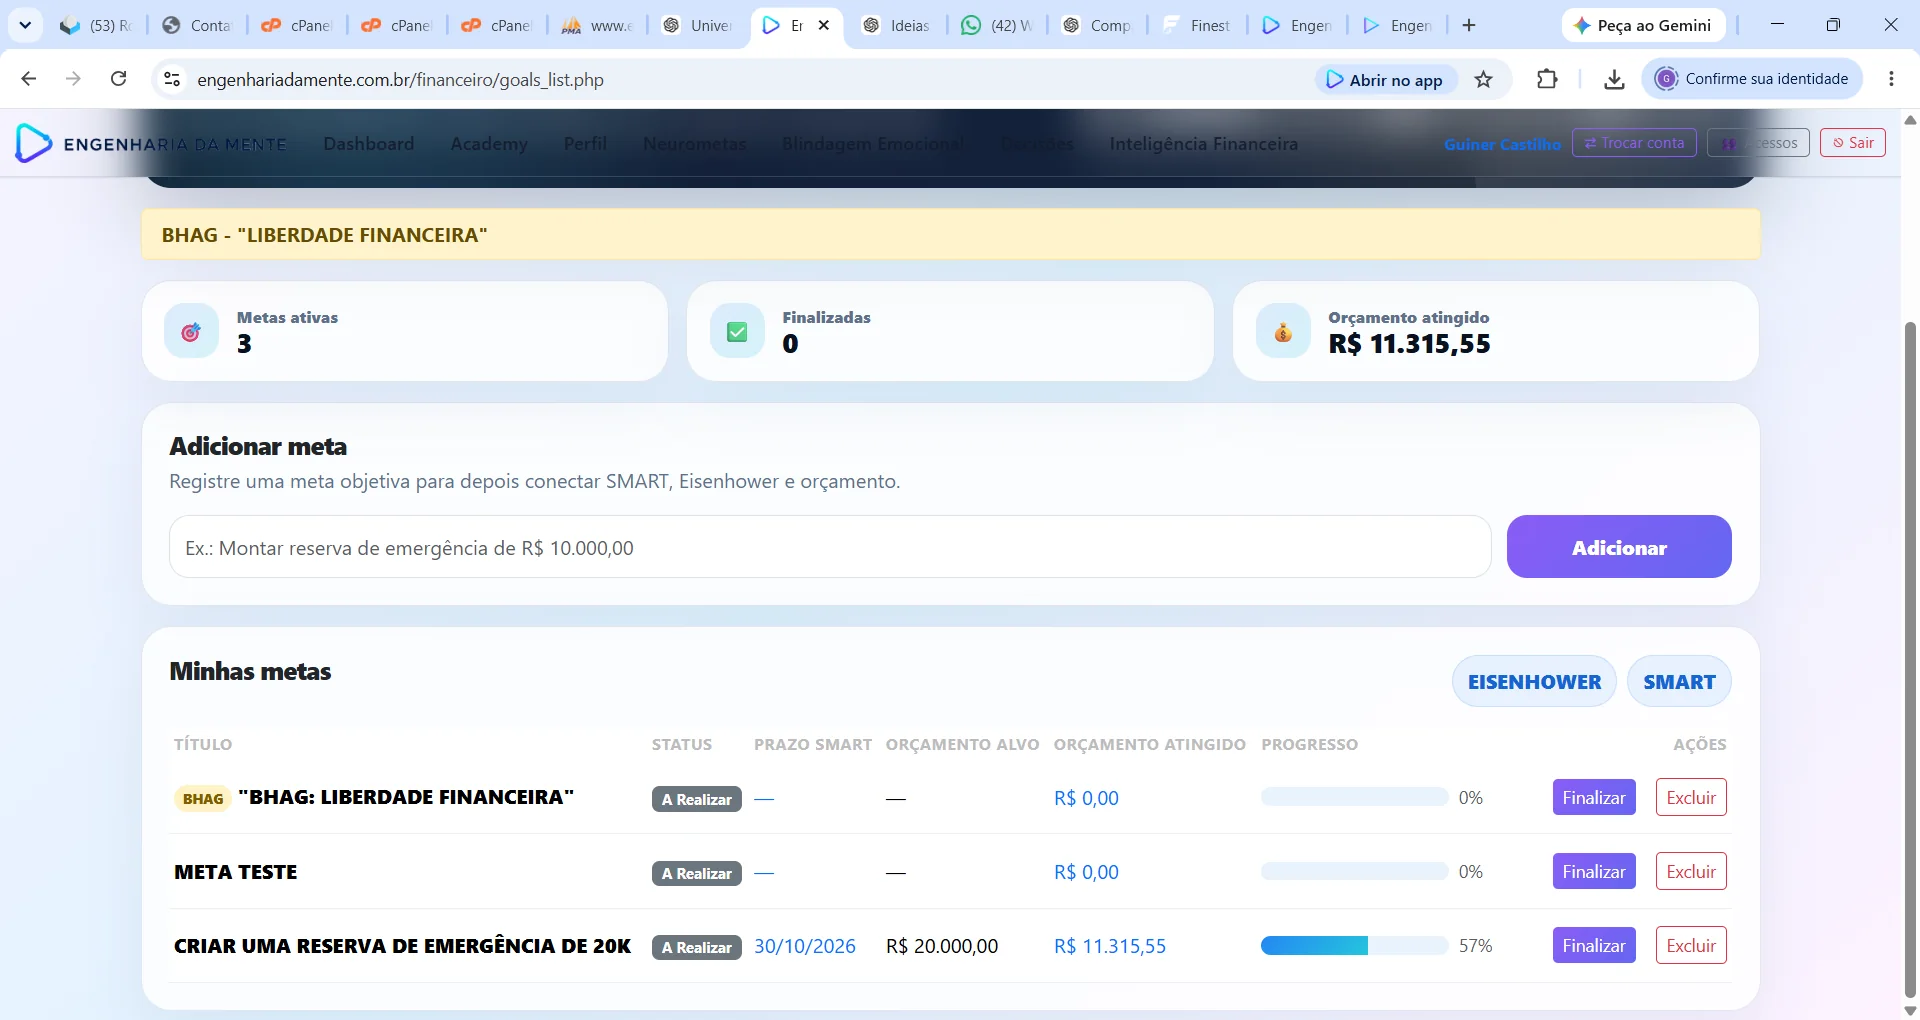
Task: Open the Dashboard navigation item
Action: [x=368, y=143]
